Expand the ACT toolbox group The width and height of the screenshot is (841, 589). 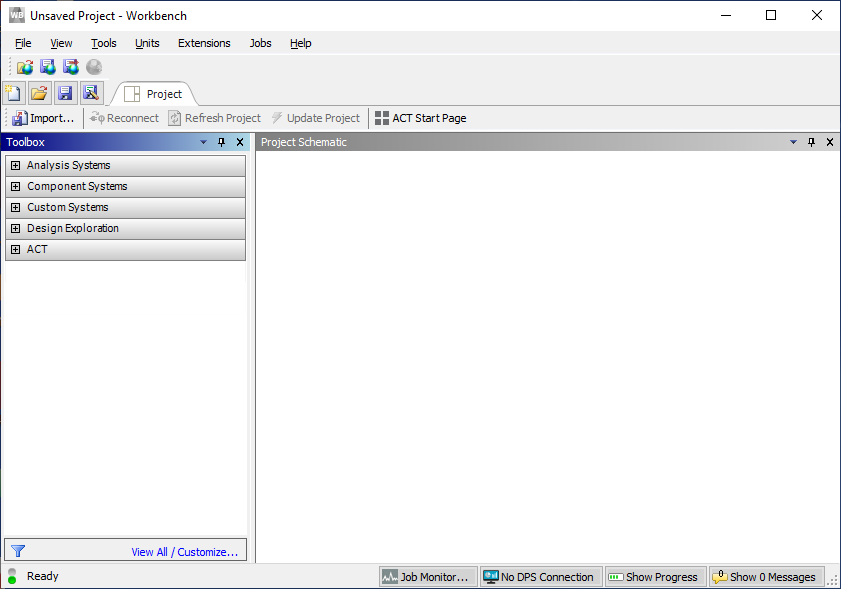(x=16, y=249)
